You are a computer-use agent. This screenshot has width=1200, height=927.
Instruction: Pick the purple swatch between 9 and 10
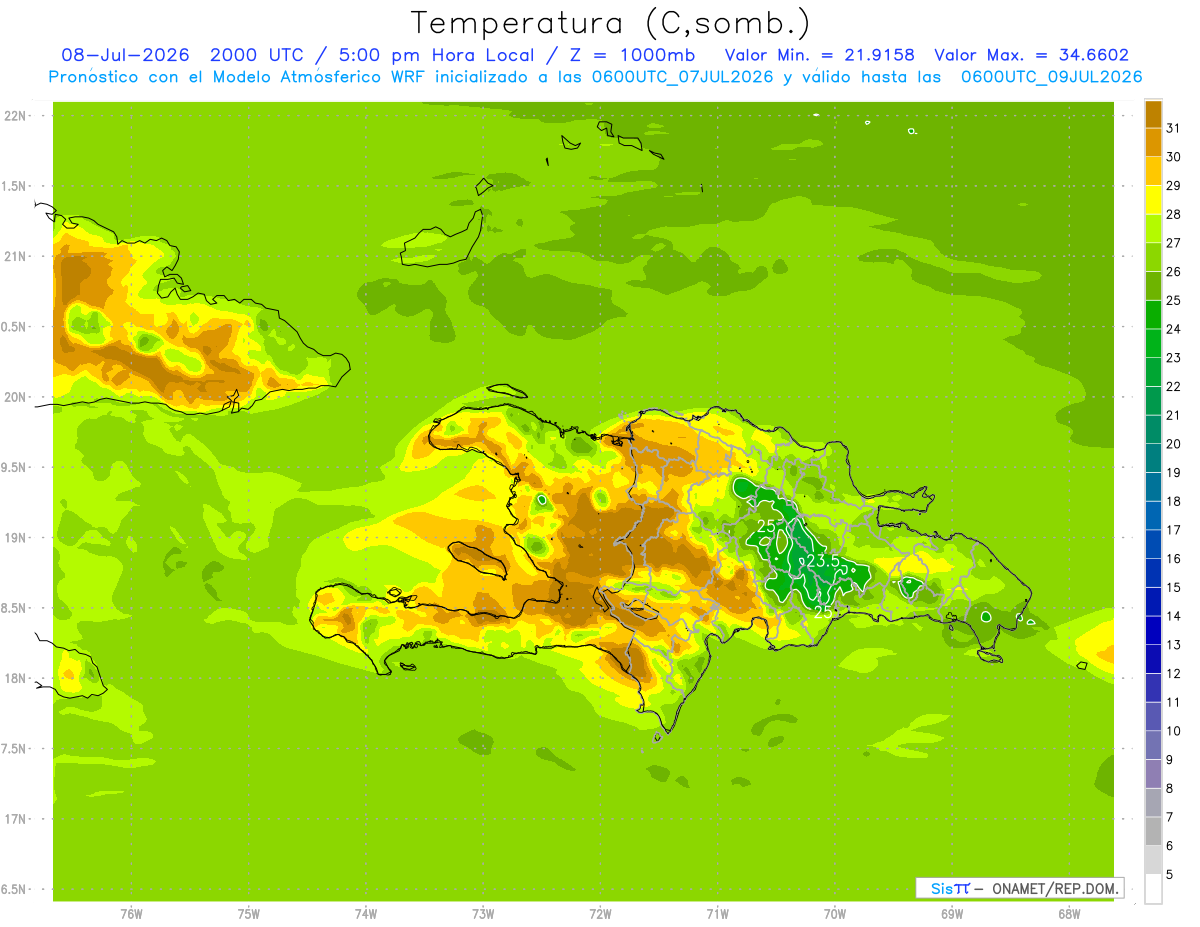pyautogui.click(x=1153, y=745)
